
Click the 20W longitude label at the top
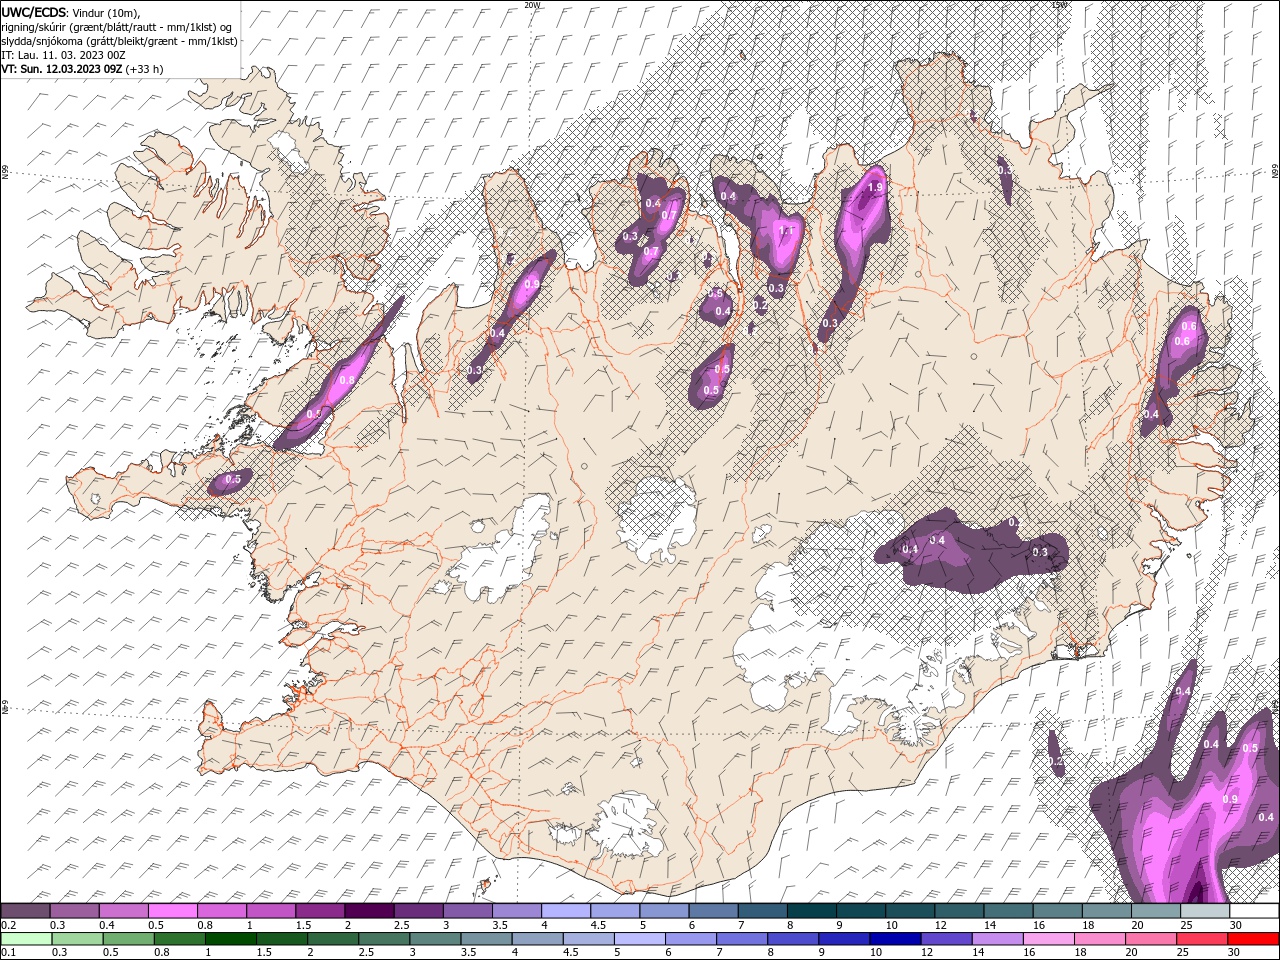pyautogui.click(x=532, y=5)
